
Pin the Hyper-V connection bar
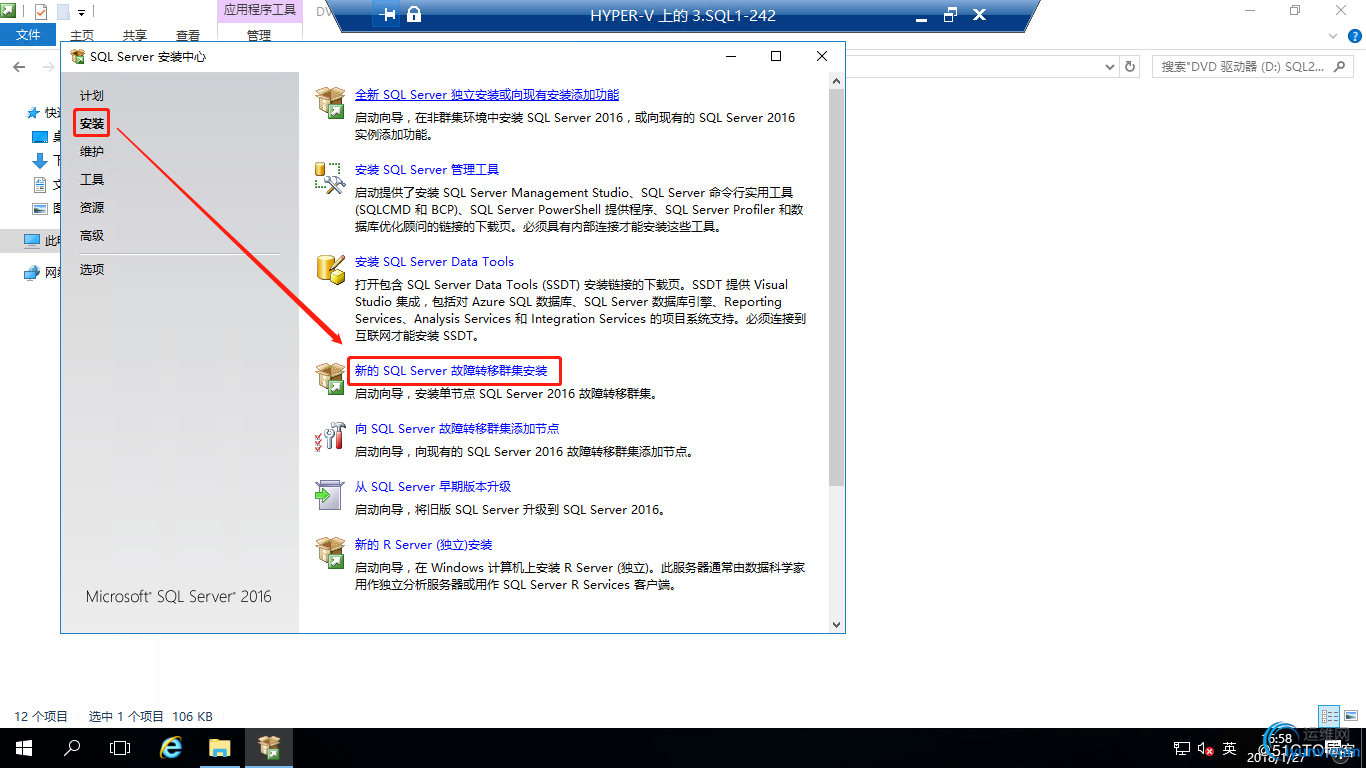[x=388, y=15]
